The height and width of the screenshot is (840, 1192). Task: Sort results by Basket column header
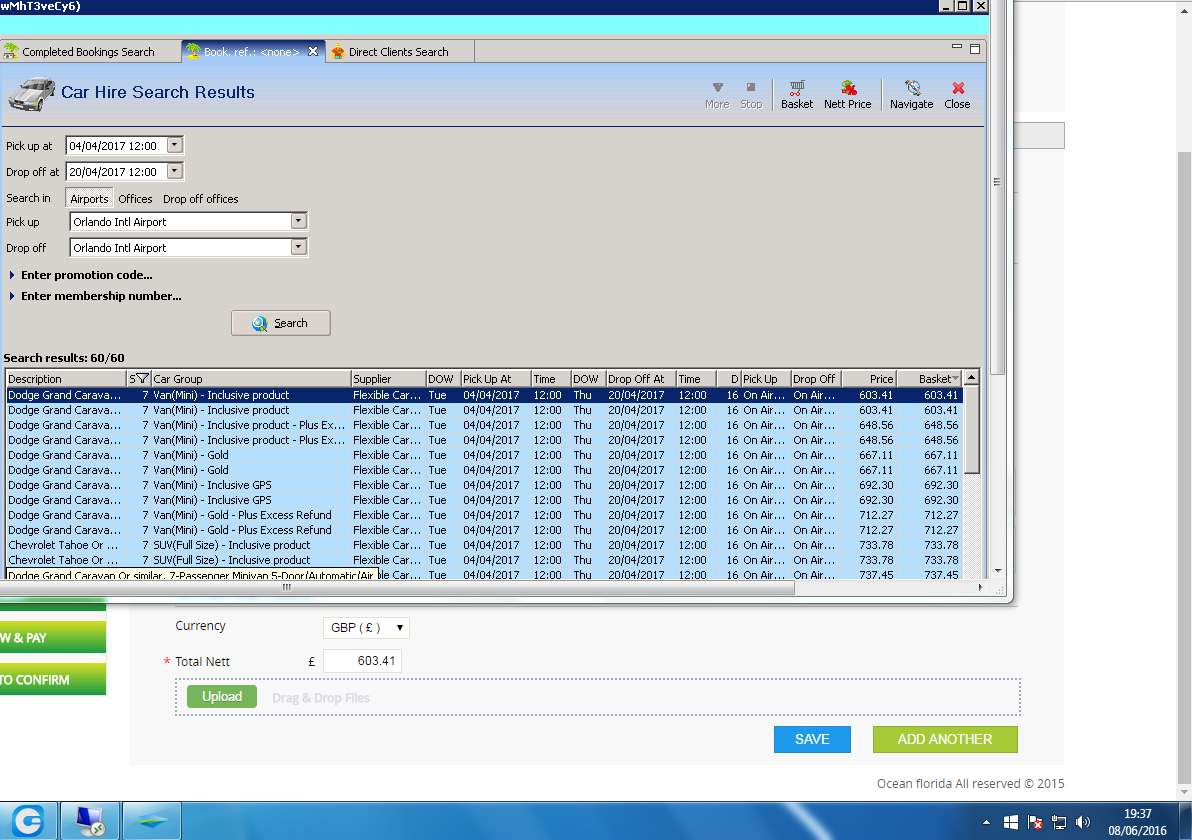930,379
